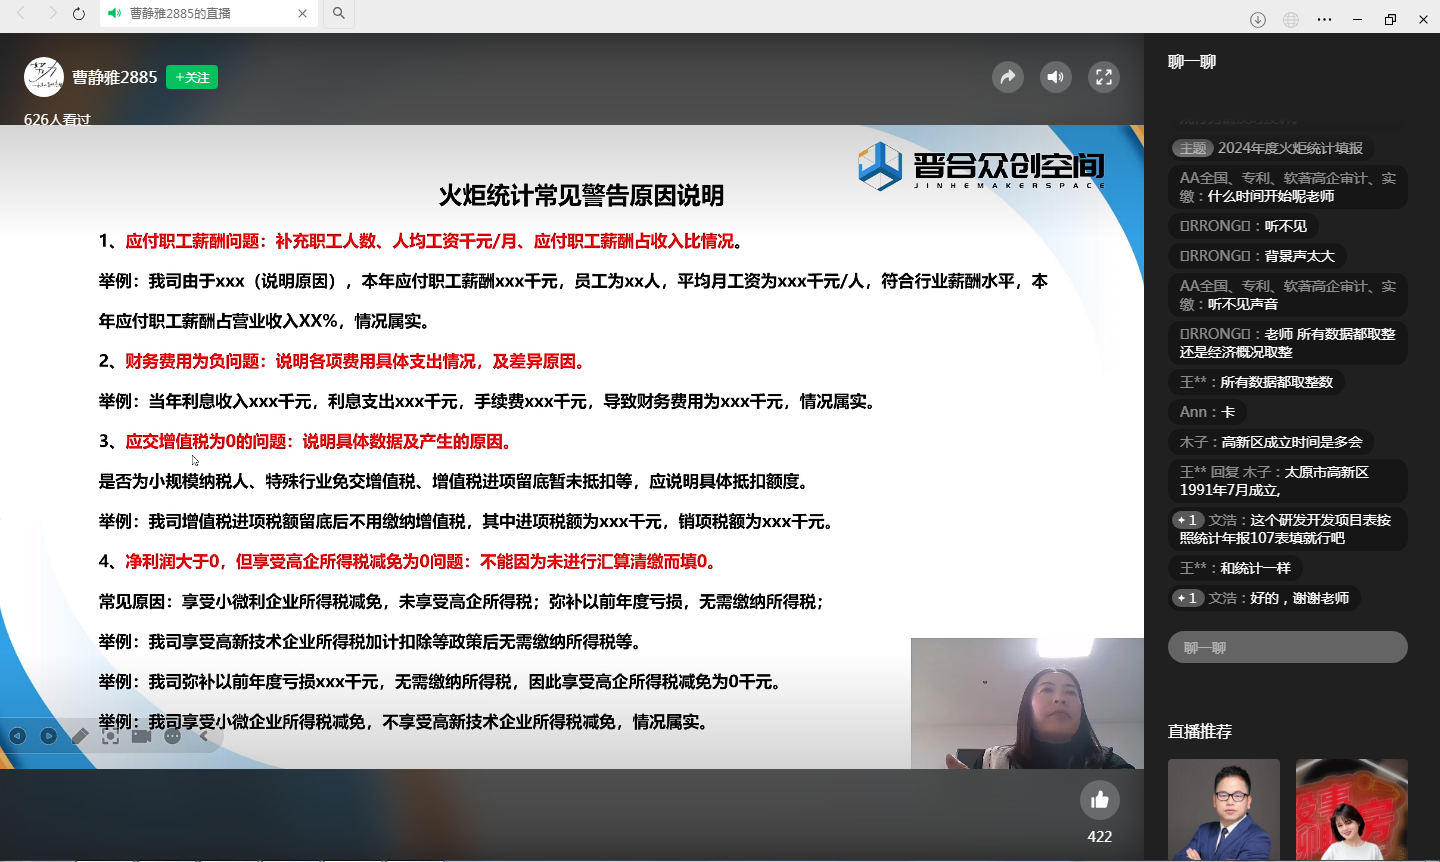This screenshot has height=862, width=1440.
Task: Select chat message 老师 所有数据都取整
Action: coord(1288,343)
